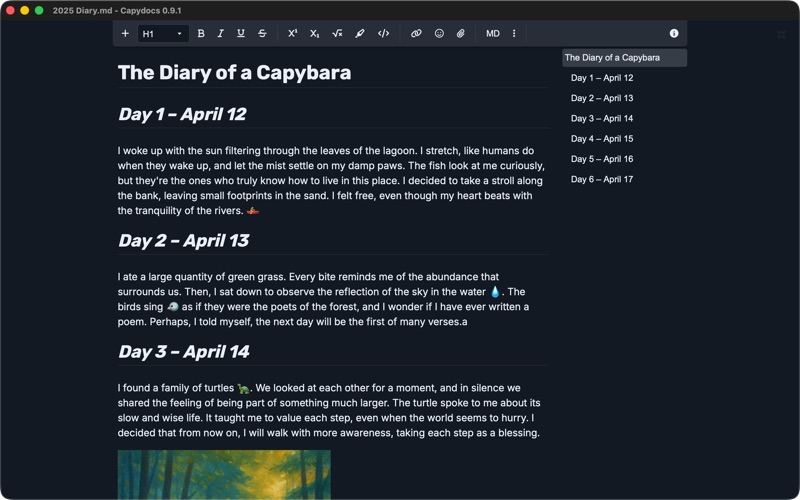Viewport: 800px width, 500px height.
Task: Toggle italic formatting
Action: click(220, 34)
